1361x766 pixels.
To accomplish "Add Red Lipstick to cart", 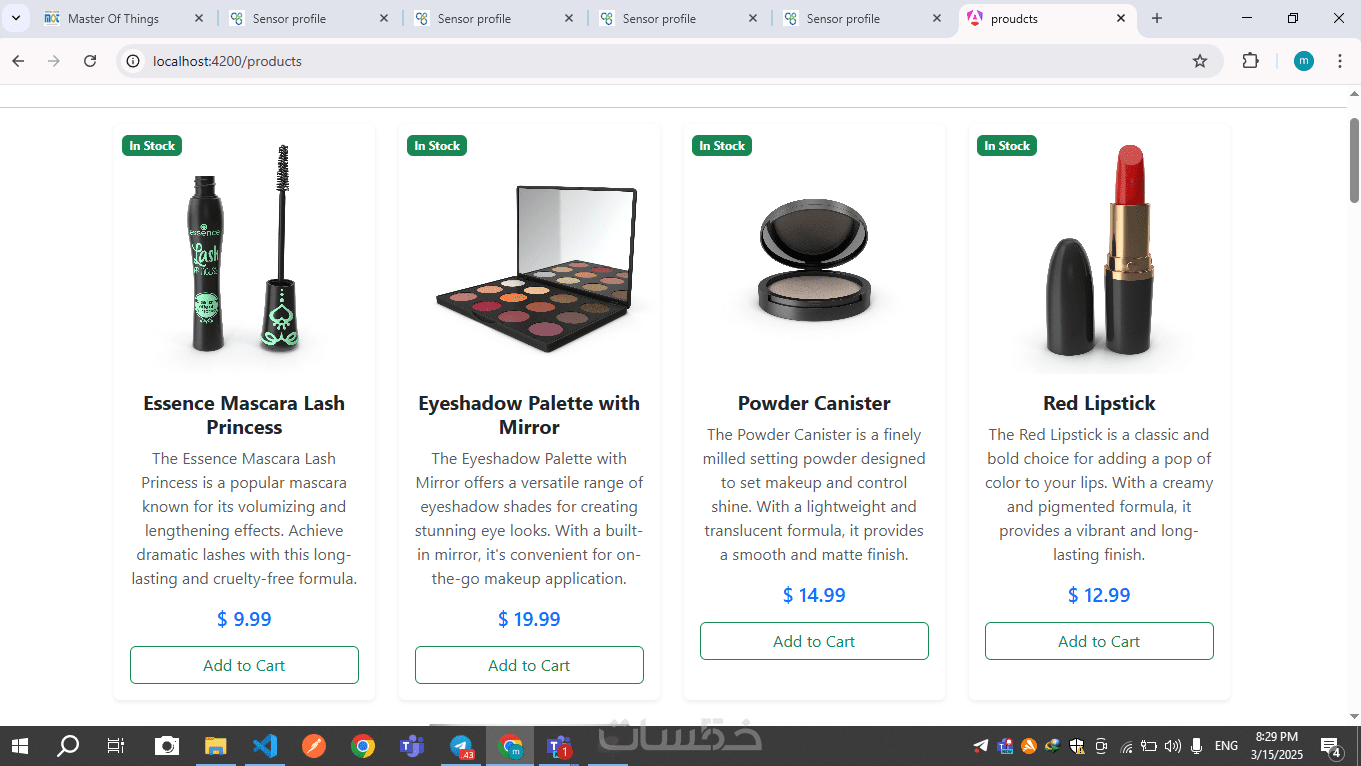I will 1099,641.
